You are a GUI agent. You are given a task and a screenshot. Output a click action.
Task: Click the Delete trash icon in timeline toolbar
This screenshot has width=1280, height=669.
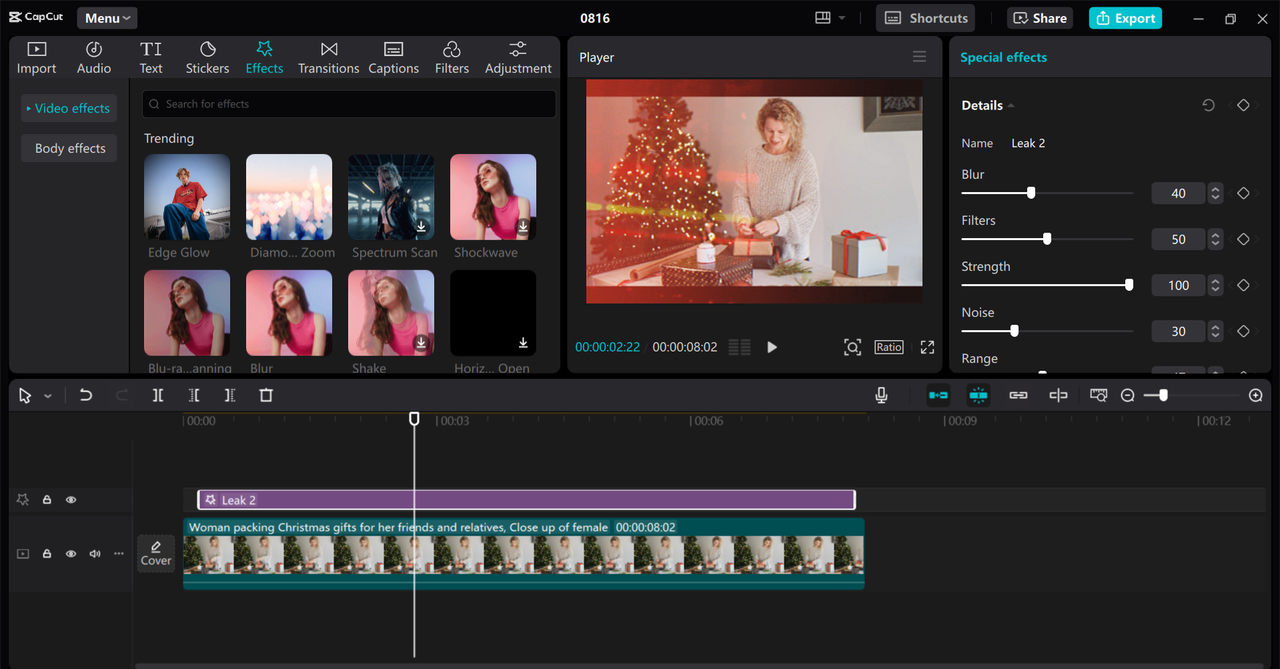(x=266, y=395)
